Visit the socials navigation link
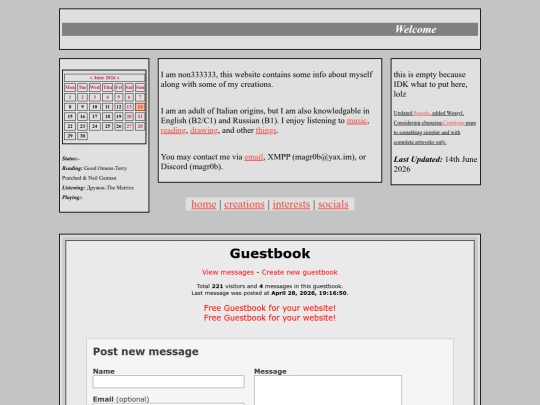Screen dimensions: 540x405 click(333, 204)
